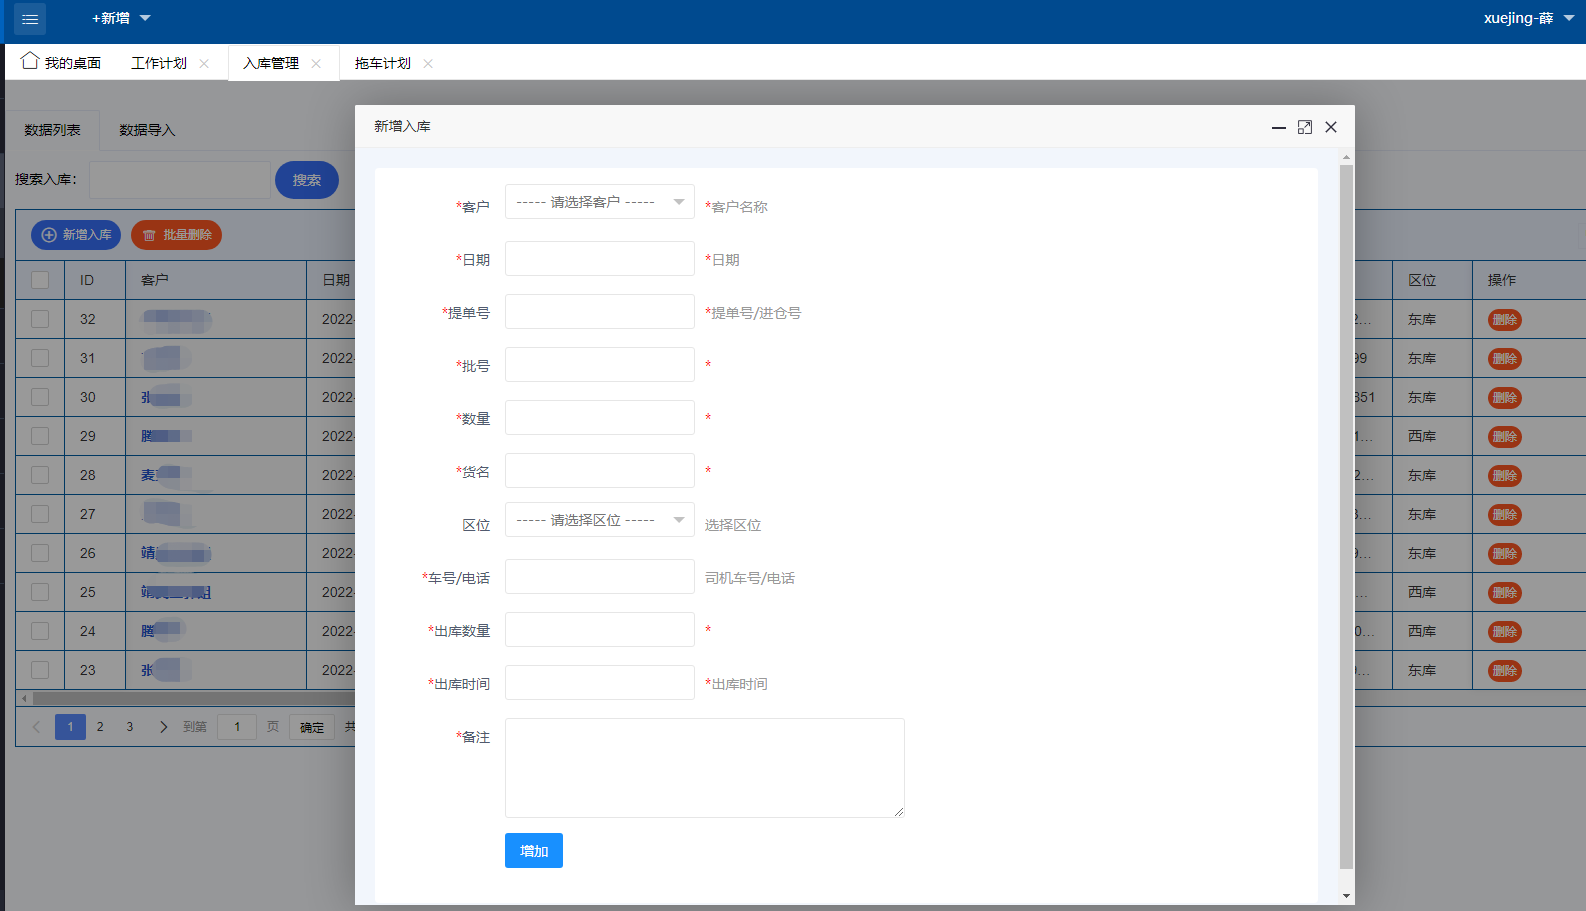Close the 工作计划 tab

point(204,63)
